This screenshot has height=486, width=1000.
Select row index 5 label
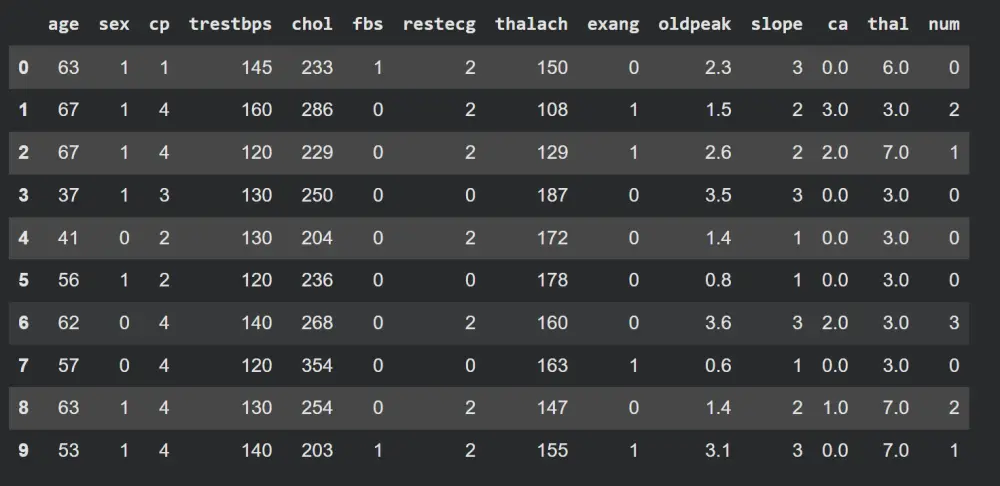point(23,280)
